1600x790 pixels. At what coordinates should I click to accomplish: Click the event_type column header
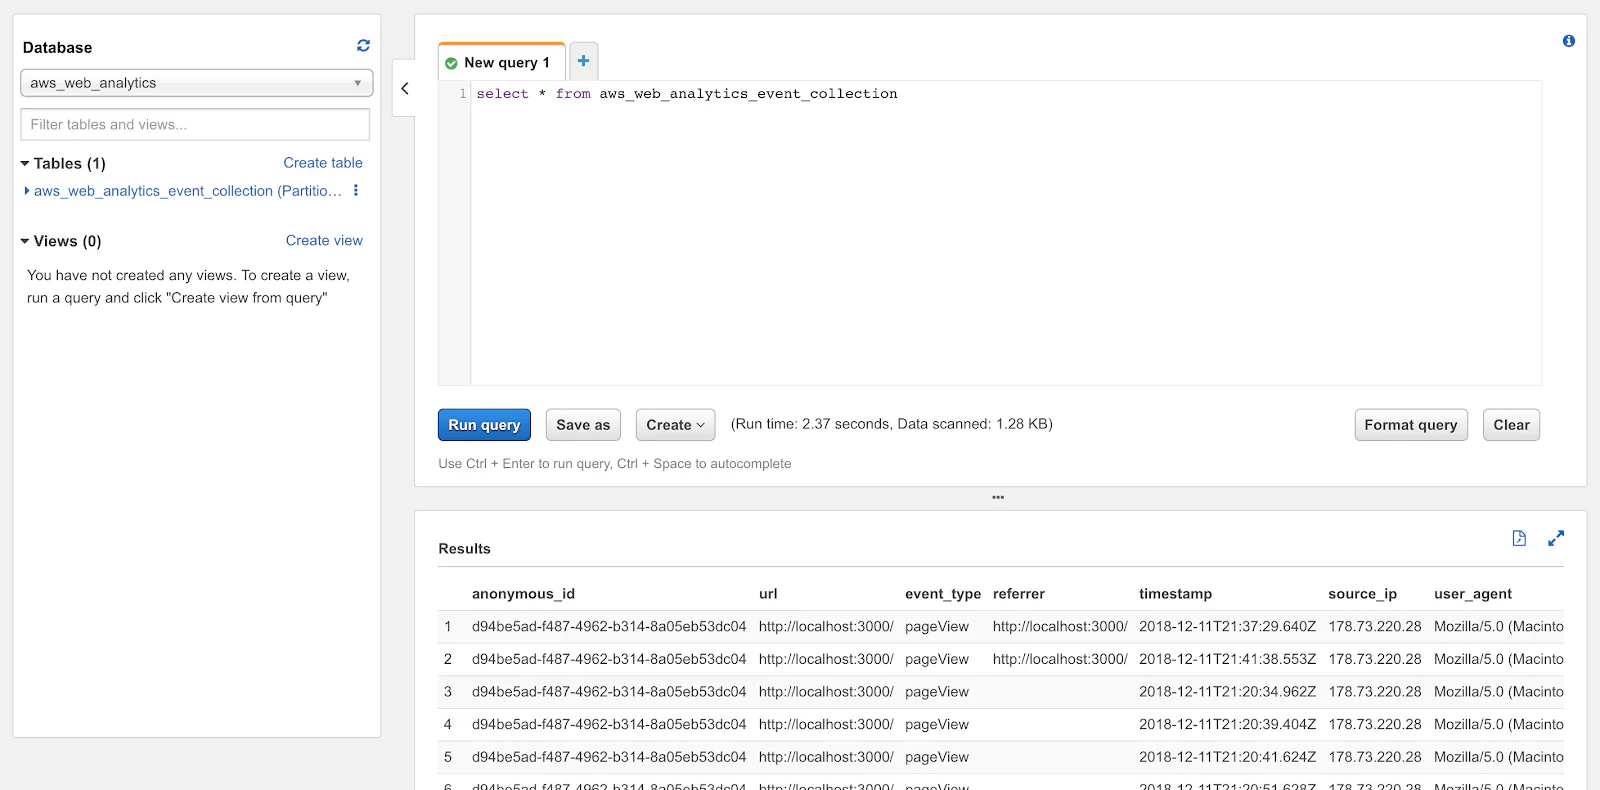943,594
